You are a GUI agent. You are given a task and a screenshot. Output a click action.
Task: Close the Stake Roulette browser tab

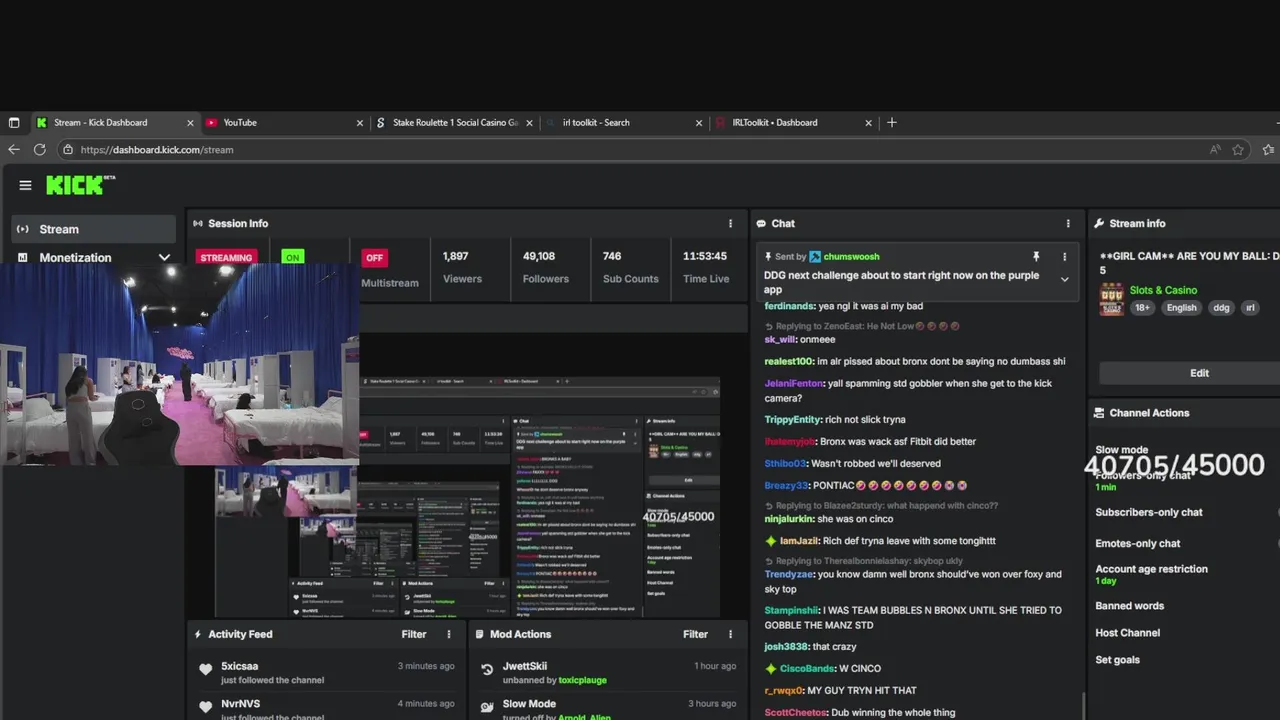coord(530,123)
